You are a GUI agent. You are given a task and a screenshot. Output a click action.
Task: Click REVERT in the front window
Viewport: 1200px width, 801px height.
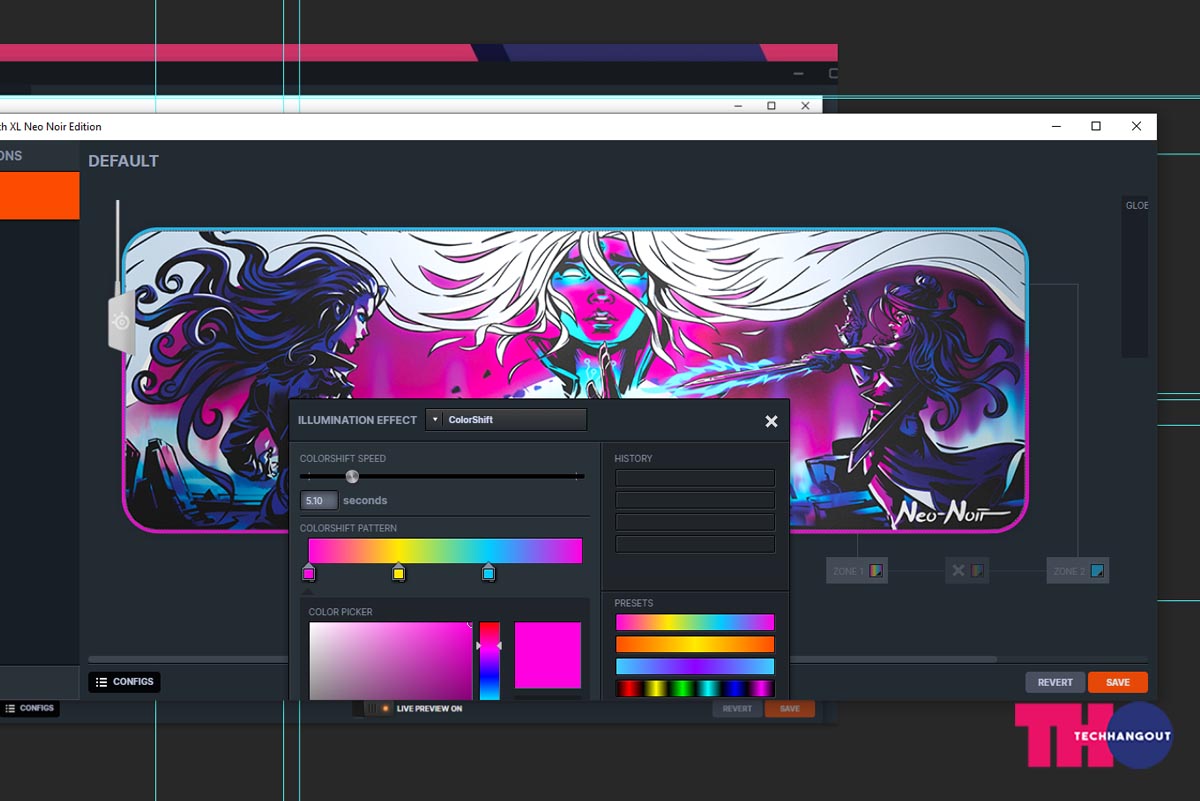tap(1055, 682)
